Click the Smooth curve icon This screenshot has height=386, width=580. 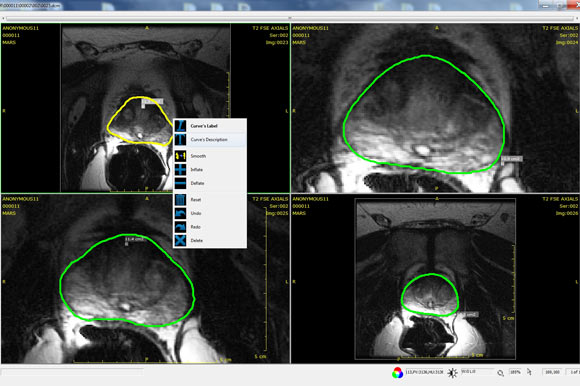click(x=180, y=156)
